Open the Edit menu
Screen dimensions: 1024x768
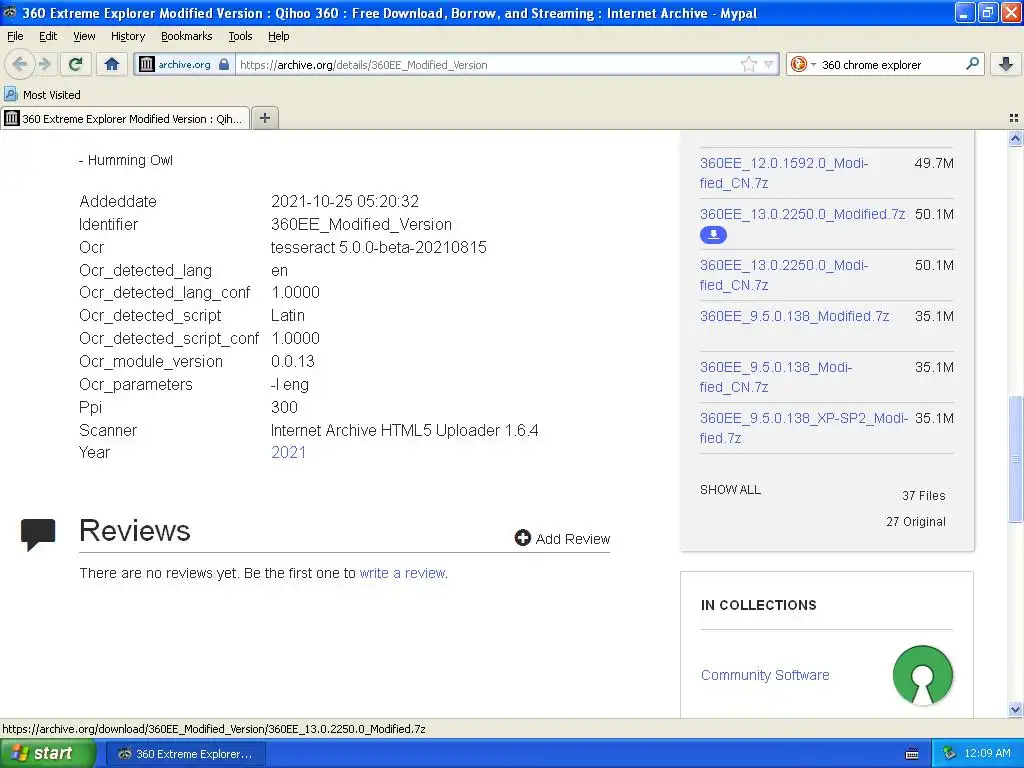[x=48, y=36]
